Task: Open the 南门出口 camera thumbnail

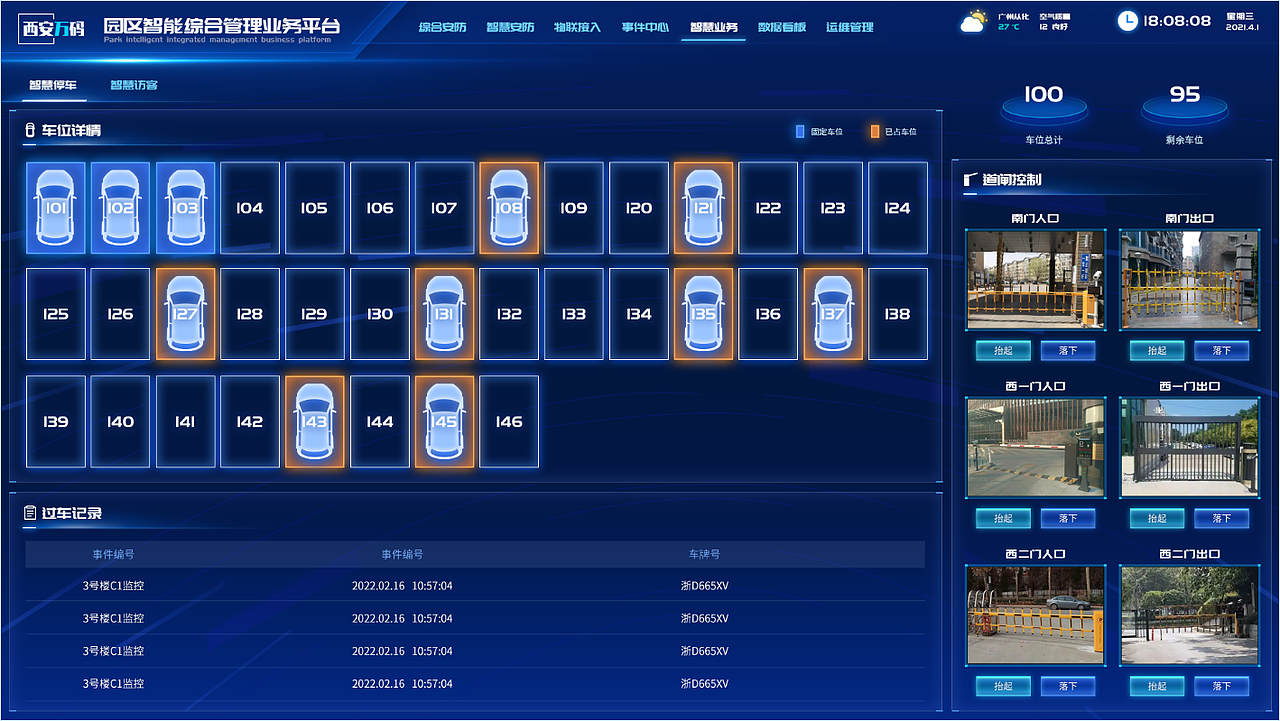Action: [1189, 279]
